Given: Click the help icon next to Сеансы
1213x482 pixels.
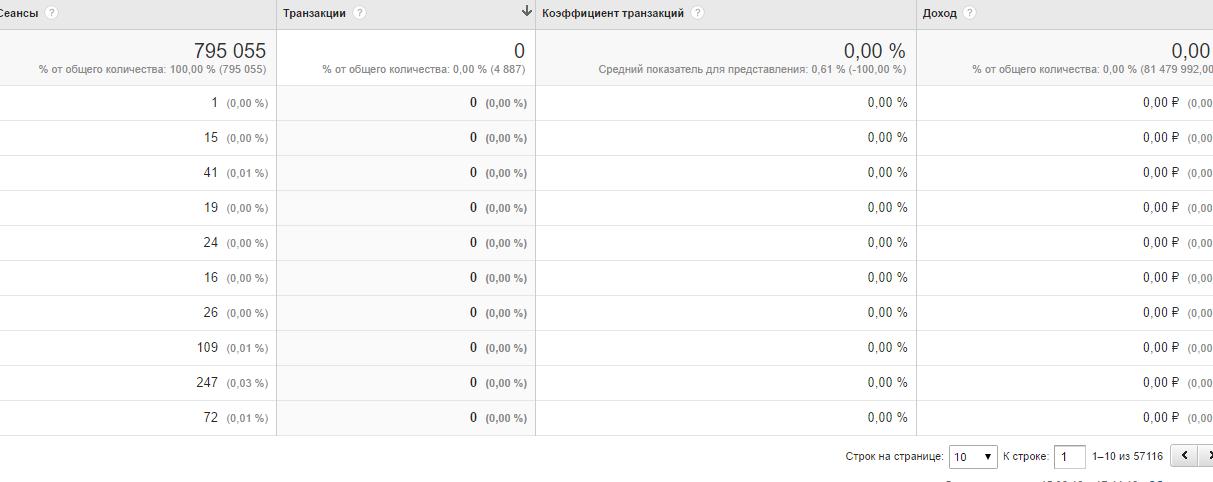Looking at the screenshot, I should click(51, 13).
